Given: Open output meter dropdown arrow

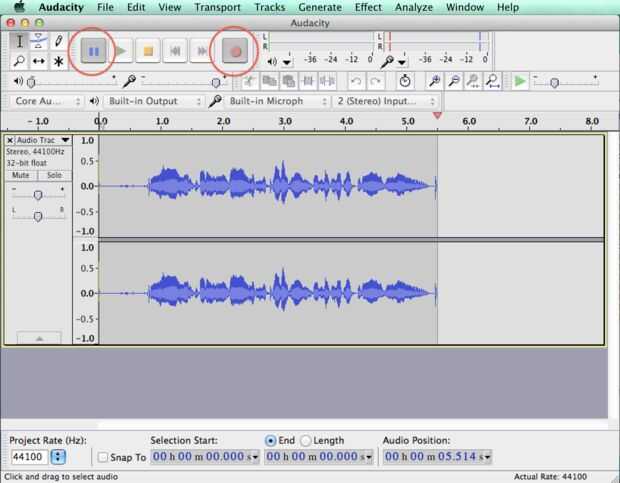Looking at the screenshot, I should [287, 62].
